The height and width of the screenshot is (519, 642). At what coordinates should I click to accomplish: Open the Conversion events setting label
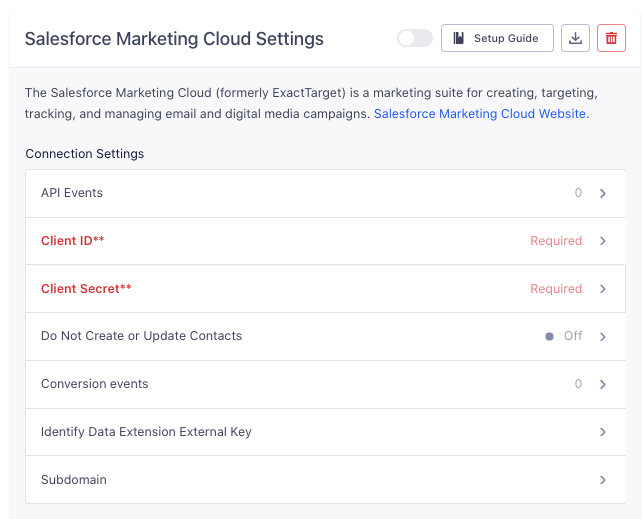94,384
